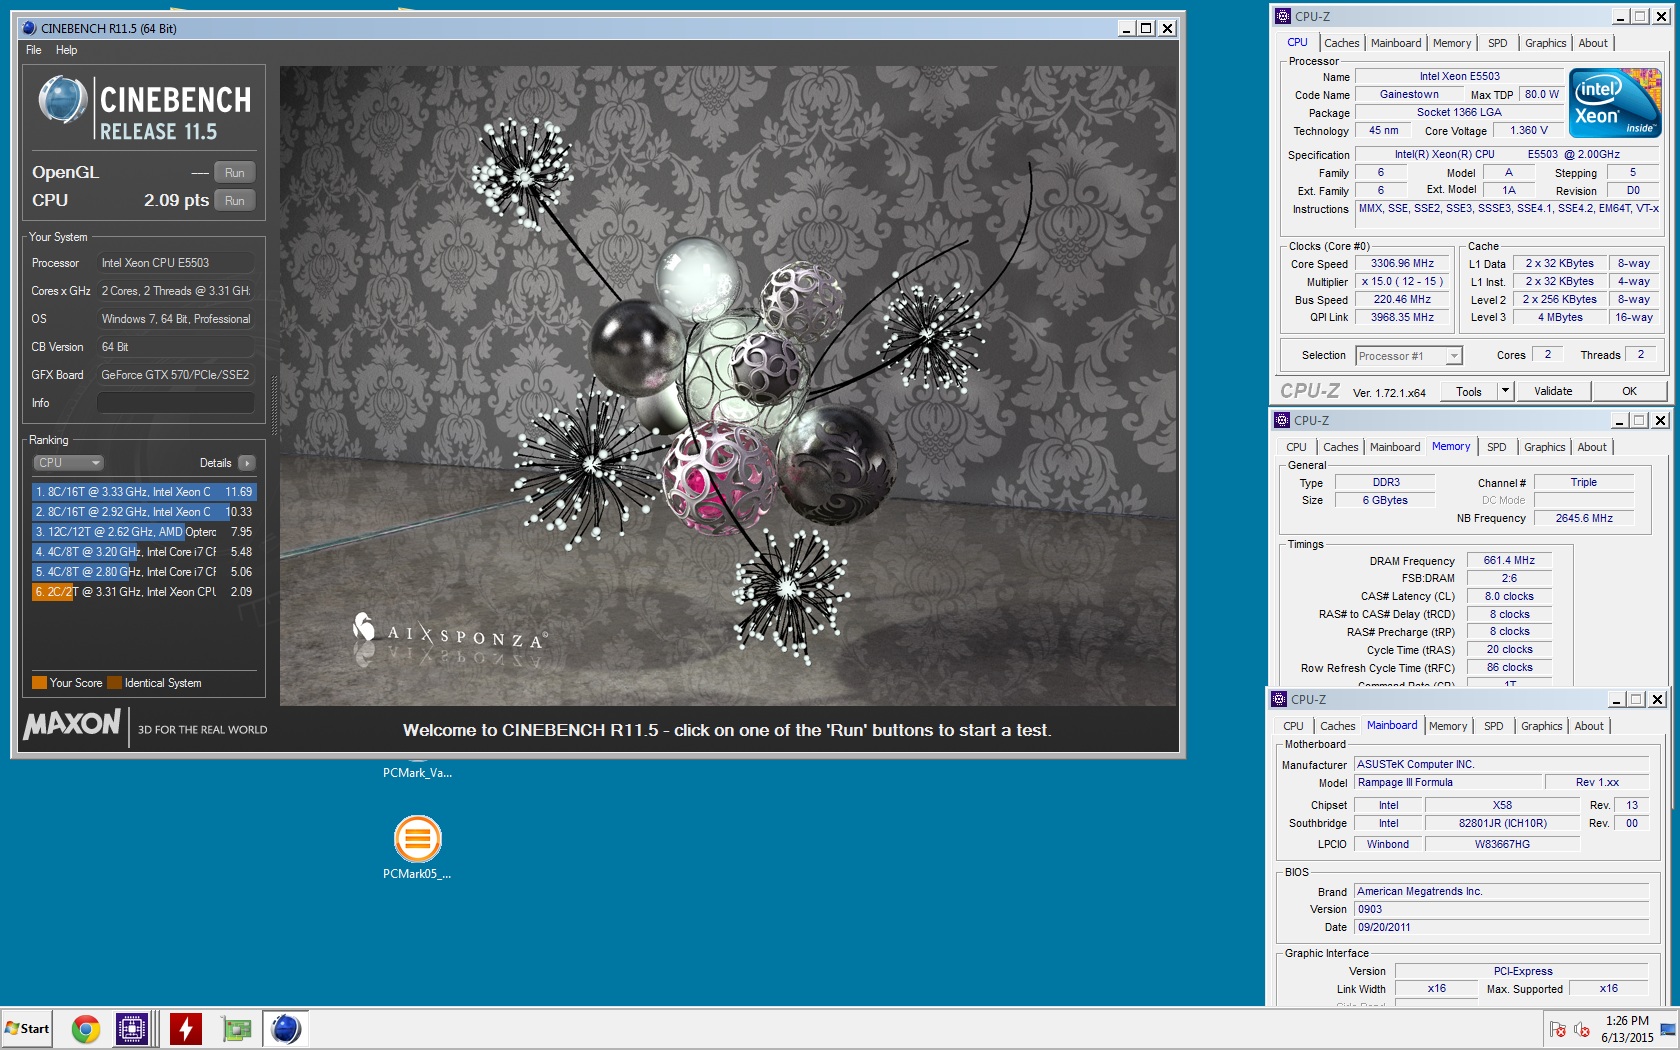
Task: Click the NB Frequency value 2645.6 MHz
Action: (x=1584, y=518)
